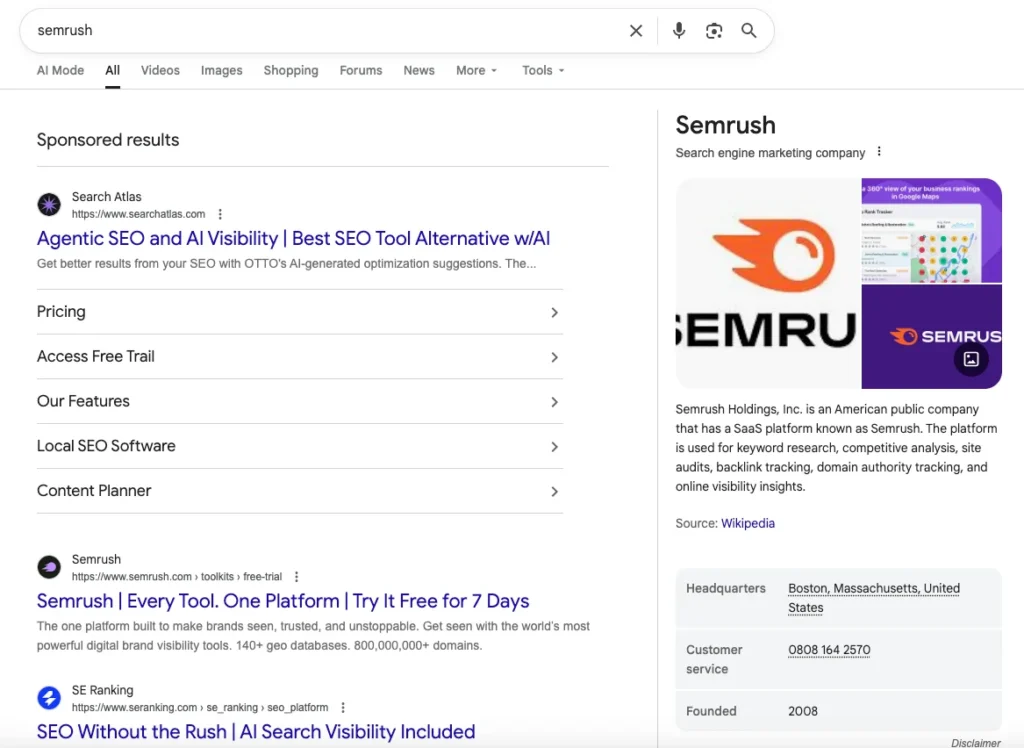Switch to AI Mode tab

(60, 71)
